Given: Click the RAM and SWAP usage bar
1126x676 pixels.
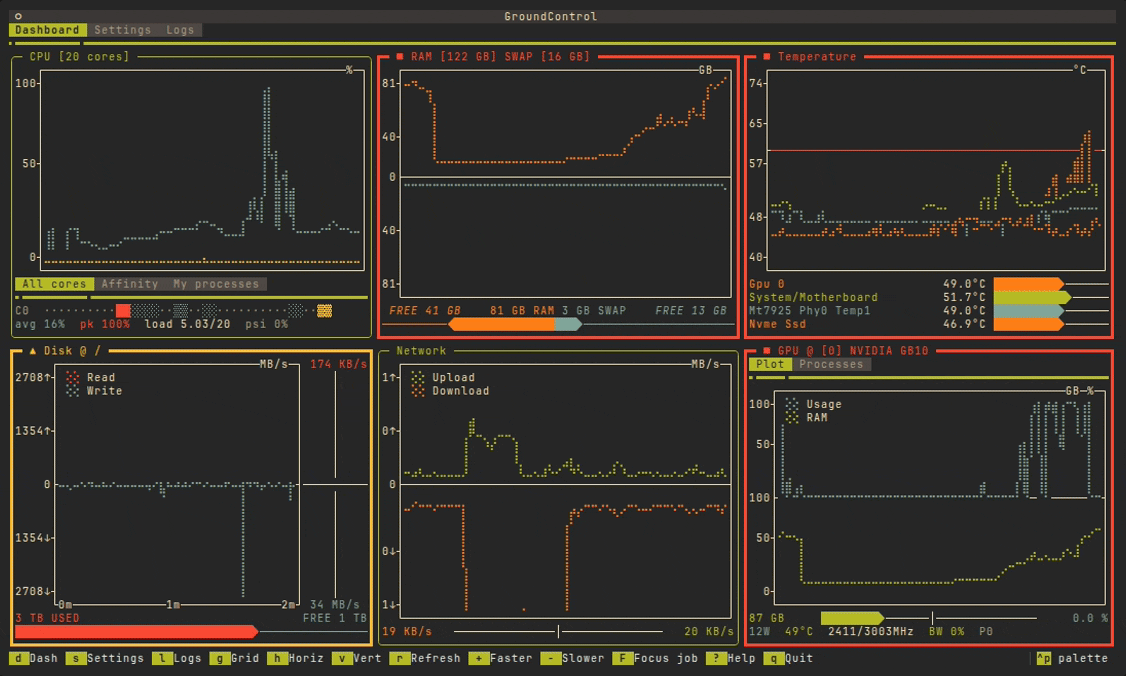Looking at the screenshot, I should (515, 325).
